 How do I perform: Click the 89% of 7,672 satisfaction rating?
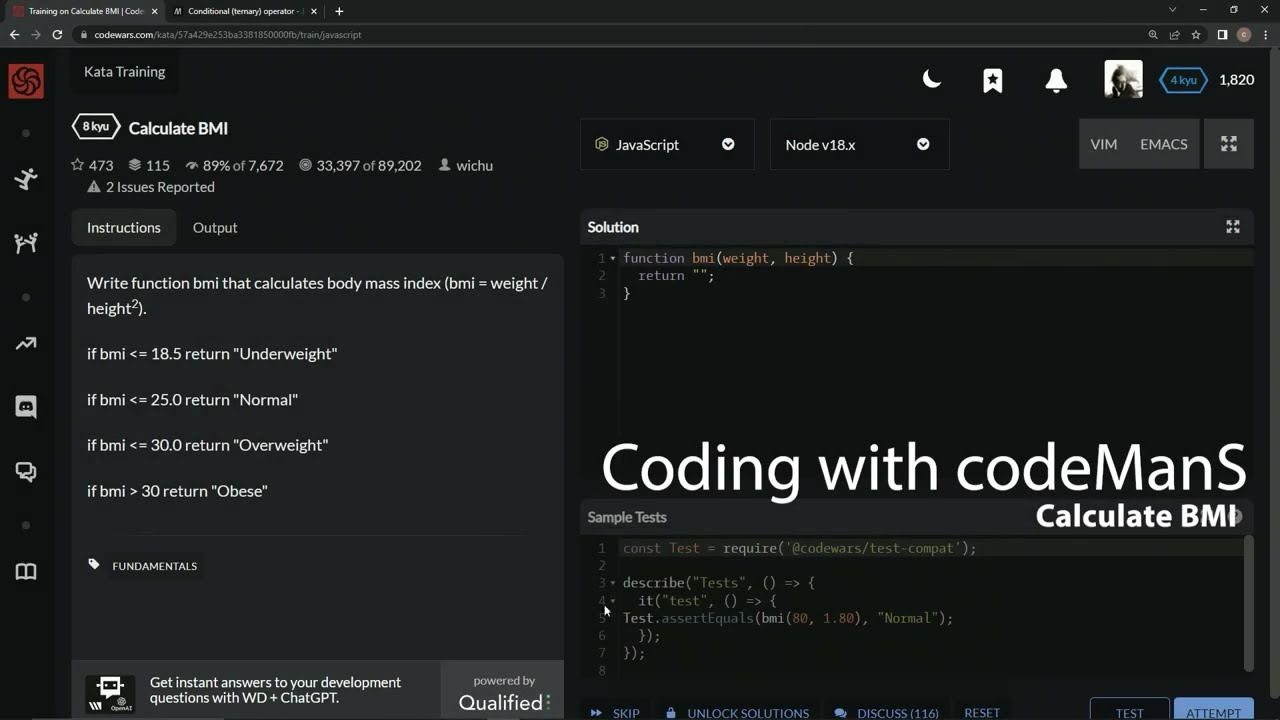point(234,165)
